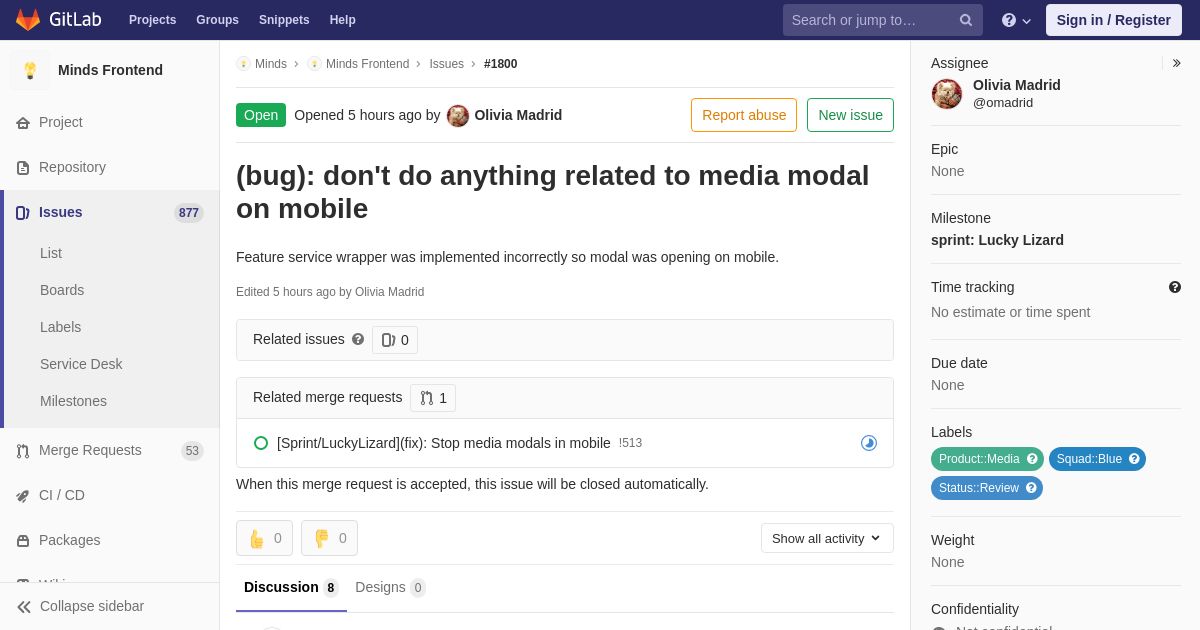Open Labels in sidebar
The width and height of the screenshot is (1200, 630).
coord(60,328)
